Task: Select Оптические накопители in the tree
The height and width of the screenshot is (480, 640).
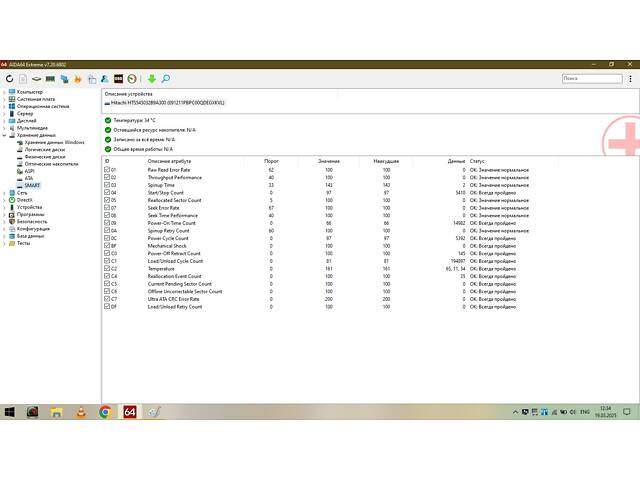Action: tap(51, 164)
